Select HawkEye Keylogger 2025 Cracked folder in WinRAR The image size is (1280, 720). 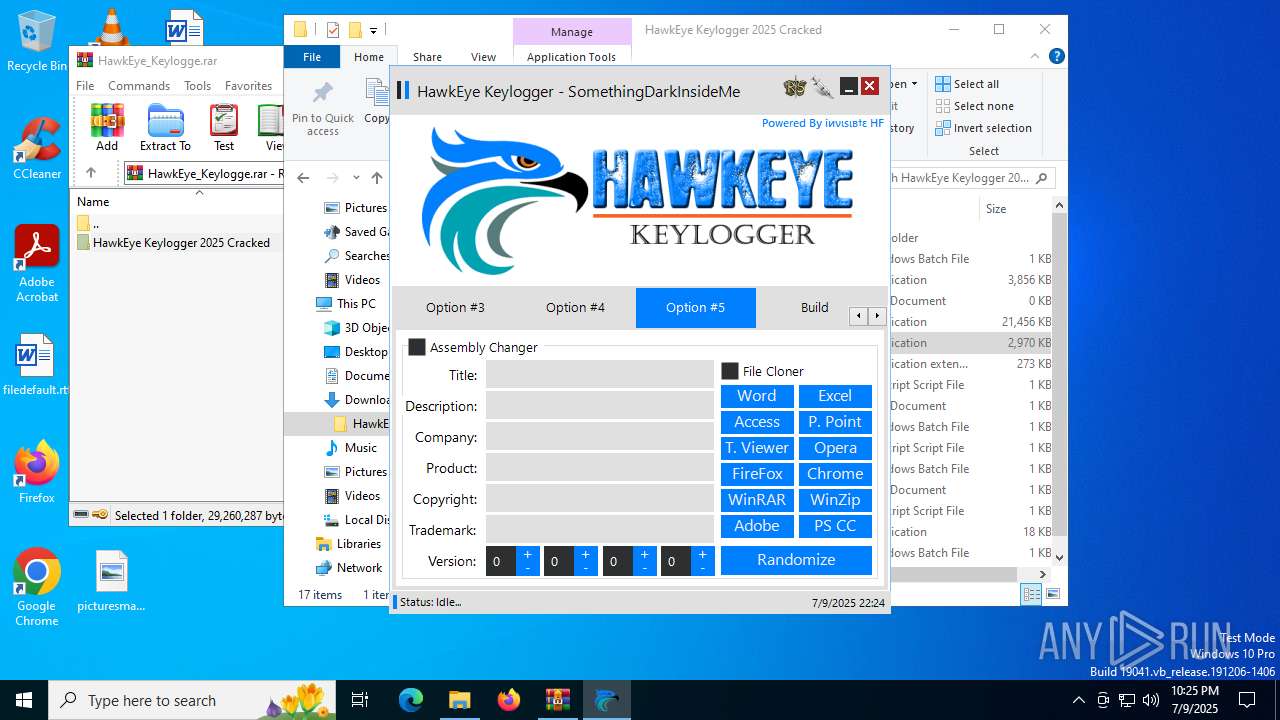point(180,243)
